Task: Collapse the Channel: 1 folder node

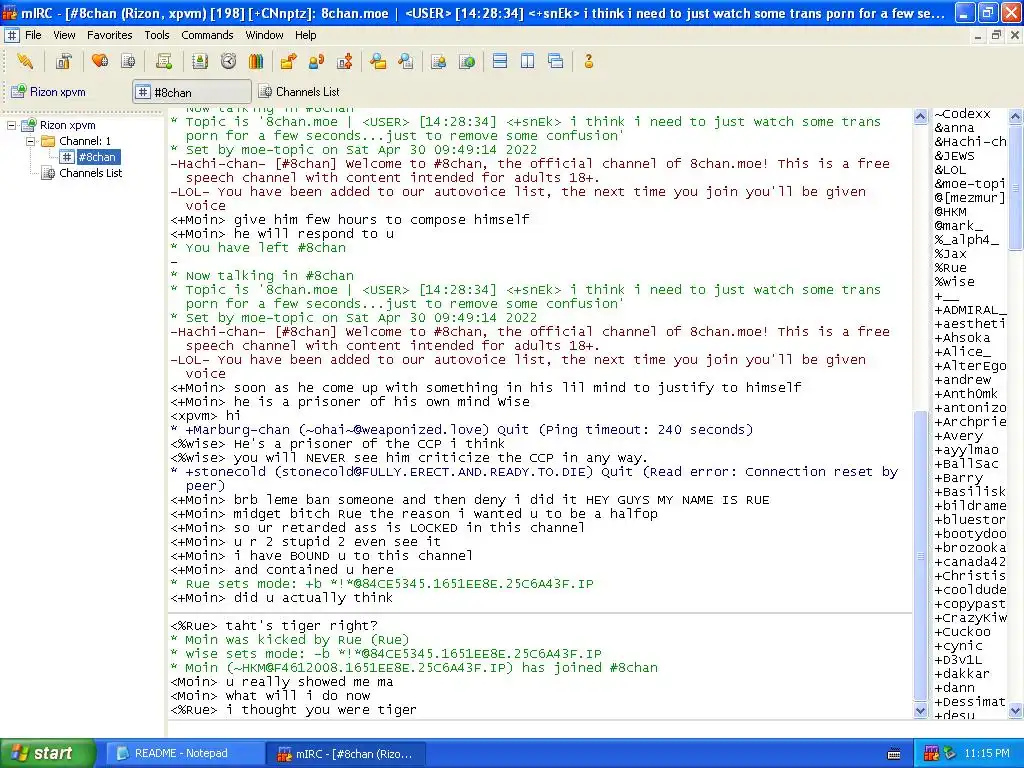Action: pos(30,141)
